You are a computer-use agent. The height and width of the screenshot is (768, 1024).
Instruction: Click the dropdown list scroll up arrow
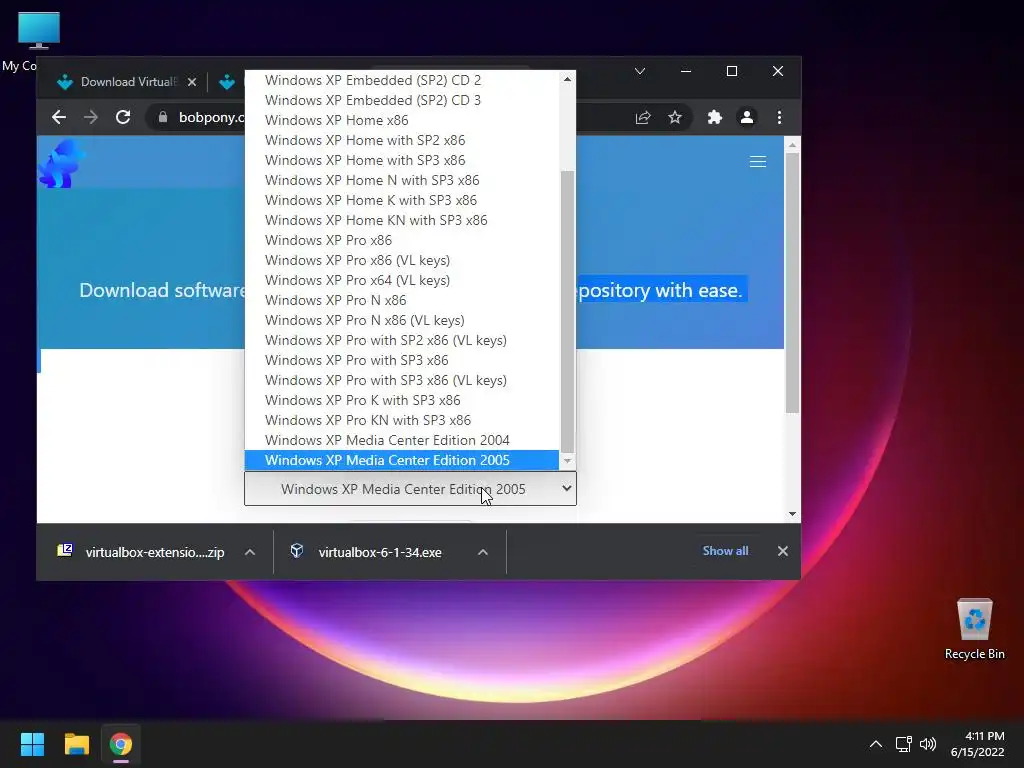coord(568,79)
